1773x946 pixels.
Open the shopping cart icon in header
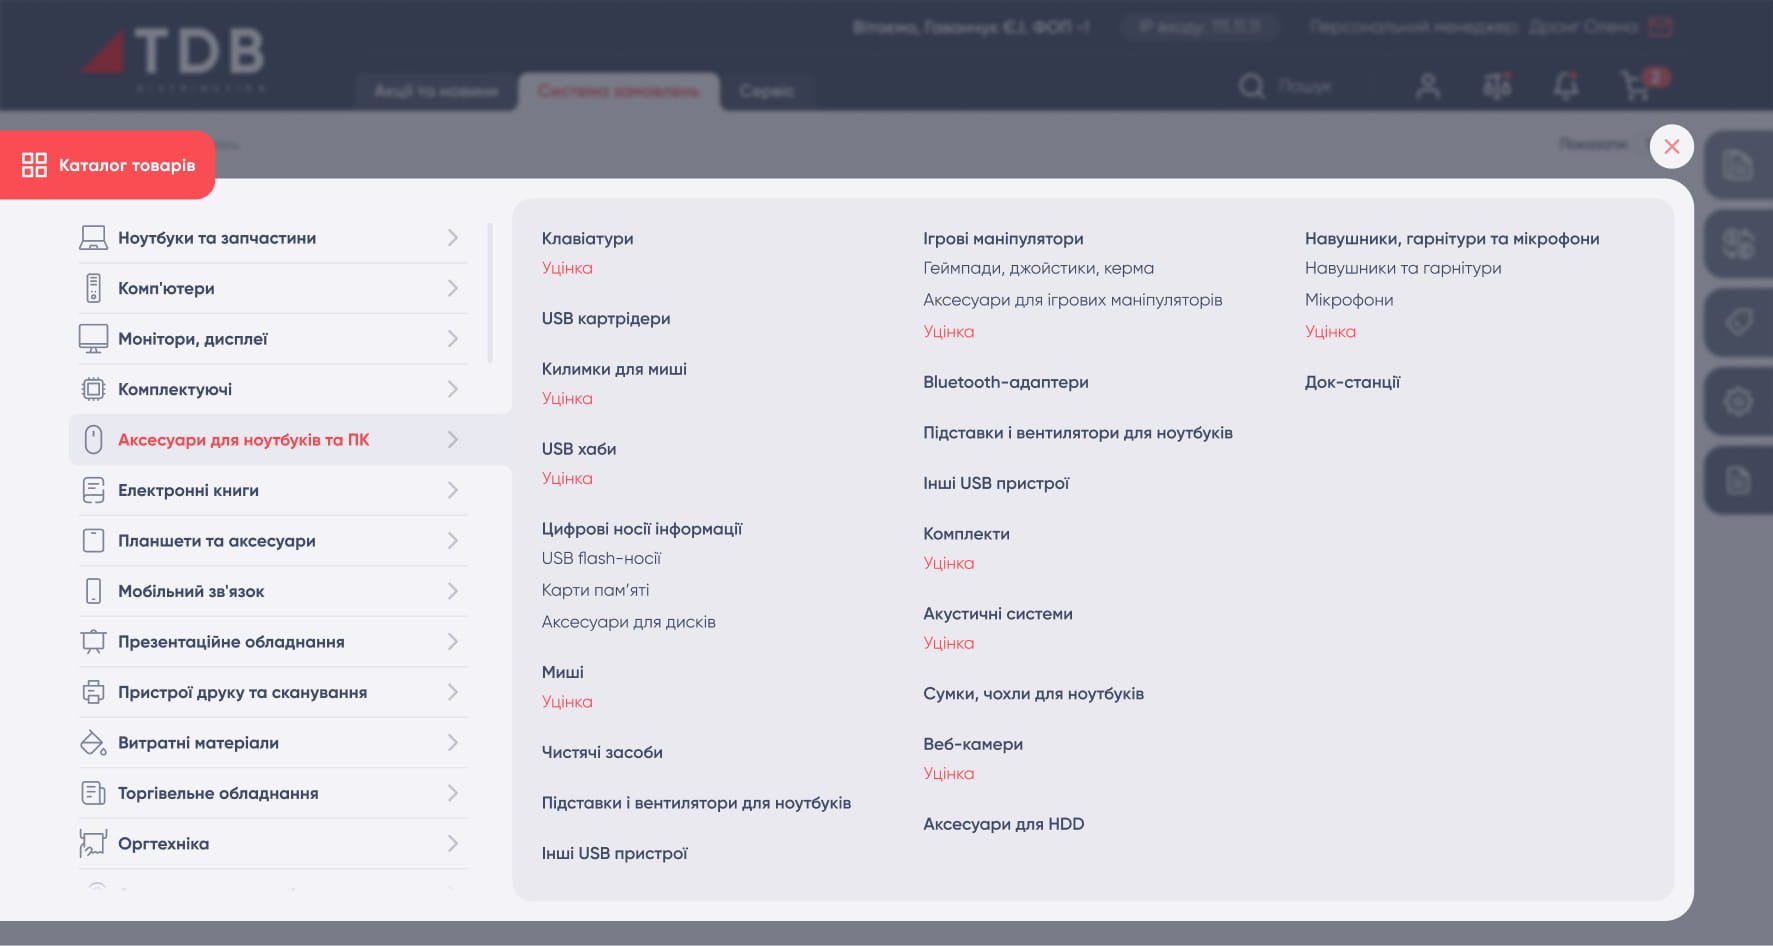pyautogui.click(x=1636, y=86)
